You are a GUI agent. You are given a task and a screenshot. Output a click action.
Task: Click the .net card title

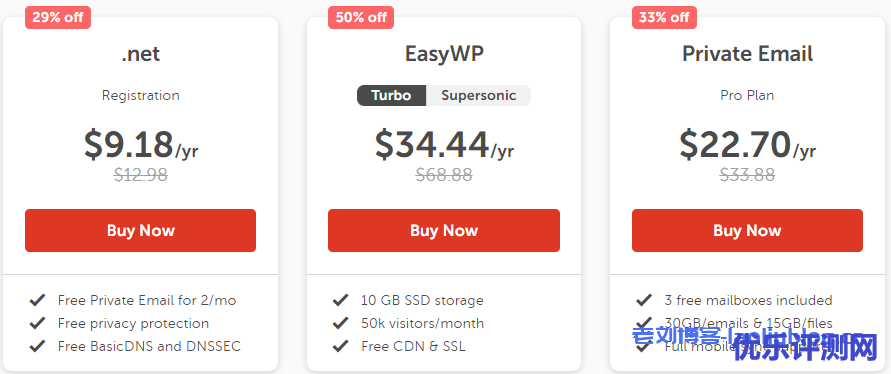pos(140,54)
